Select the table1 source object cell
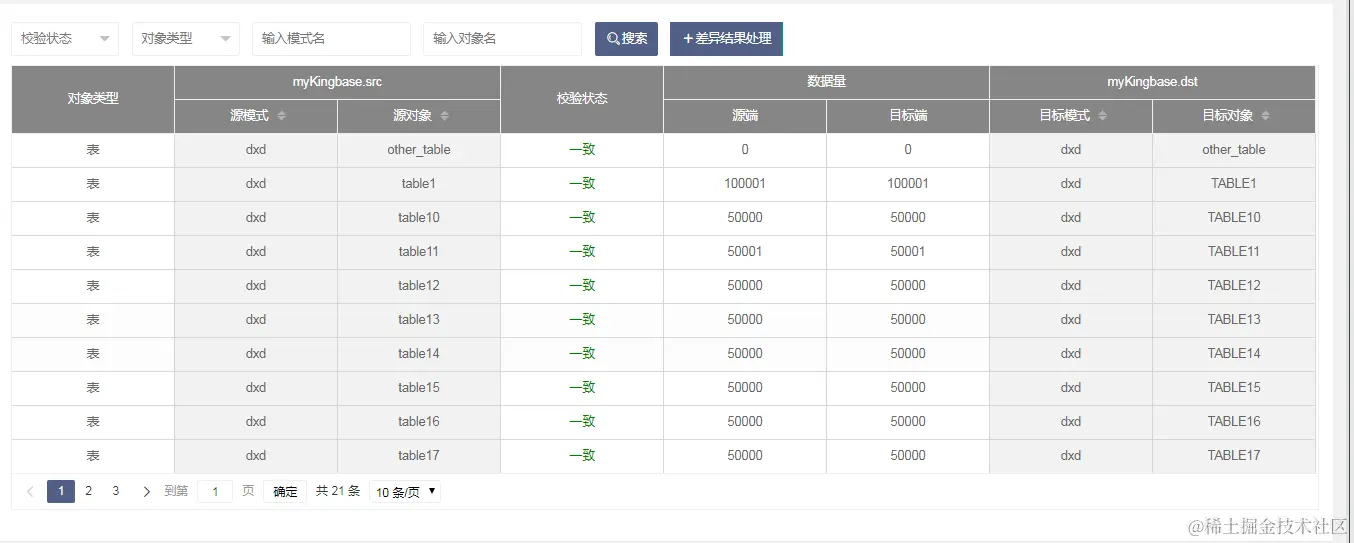Screen dimensions: 1354x543 tap(419, 184)
